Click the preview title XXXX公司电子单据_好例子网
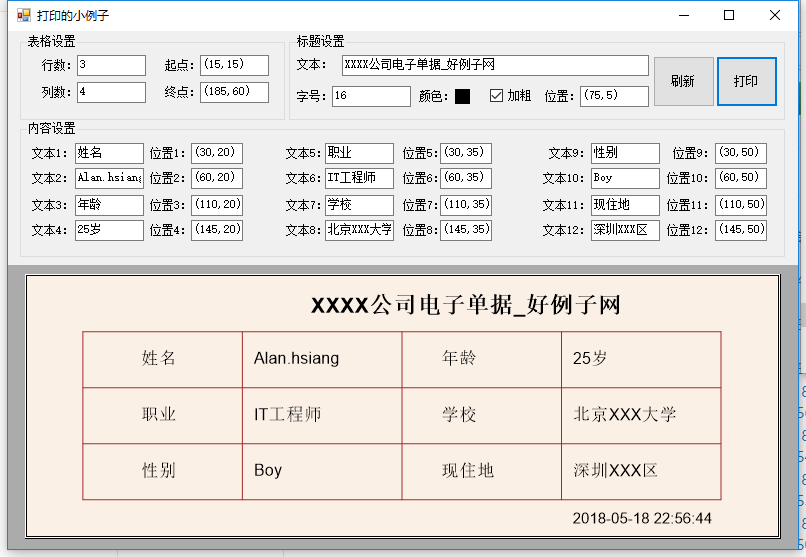 [466, 305]
